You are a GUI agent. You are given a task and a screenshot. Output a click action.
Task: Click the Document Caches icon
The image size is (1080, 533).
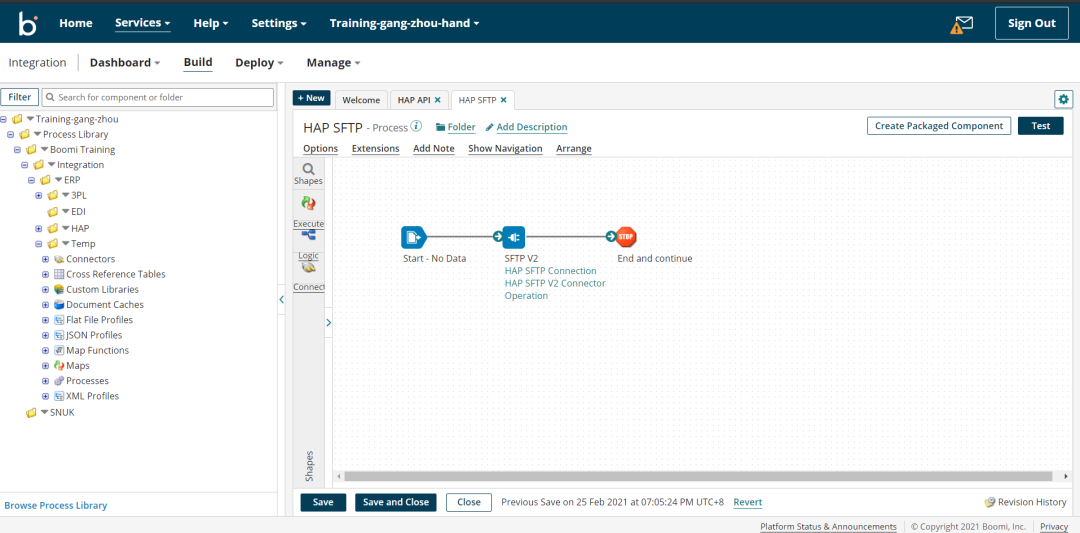(x=59, y=304)
